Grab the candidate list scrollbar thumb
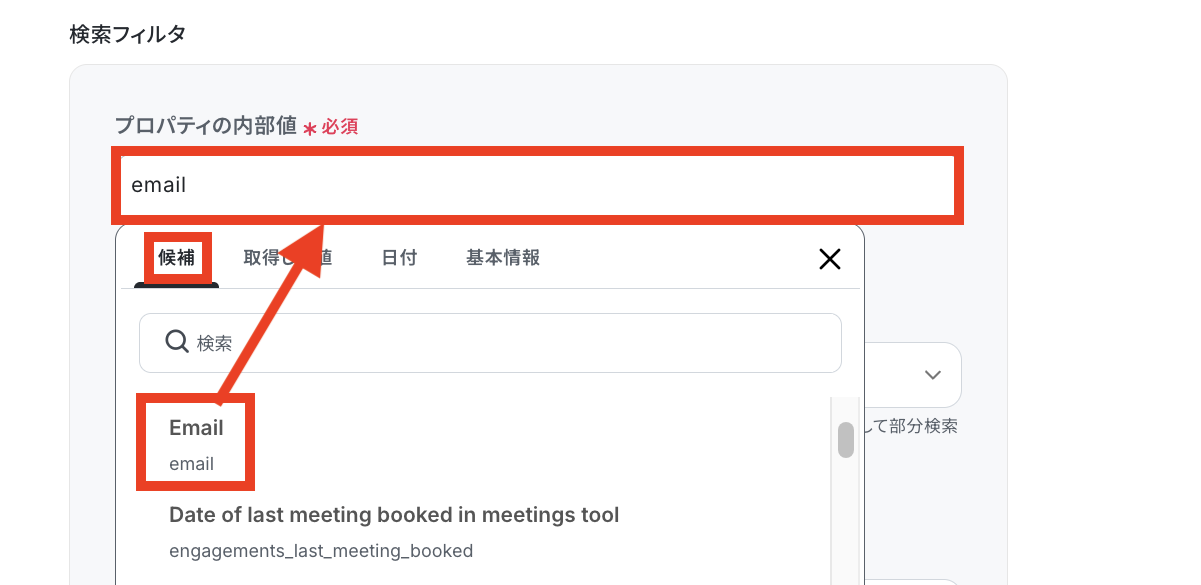This screenshot has height=585, width=1201. point(846,440)
